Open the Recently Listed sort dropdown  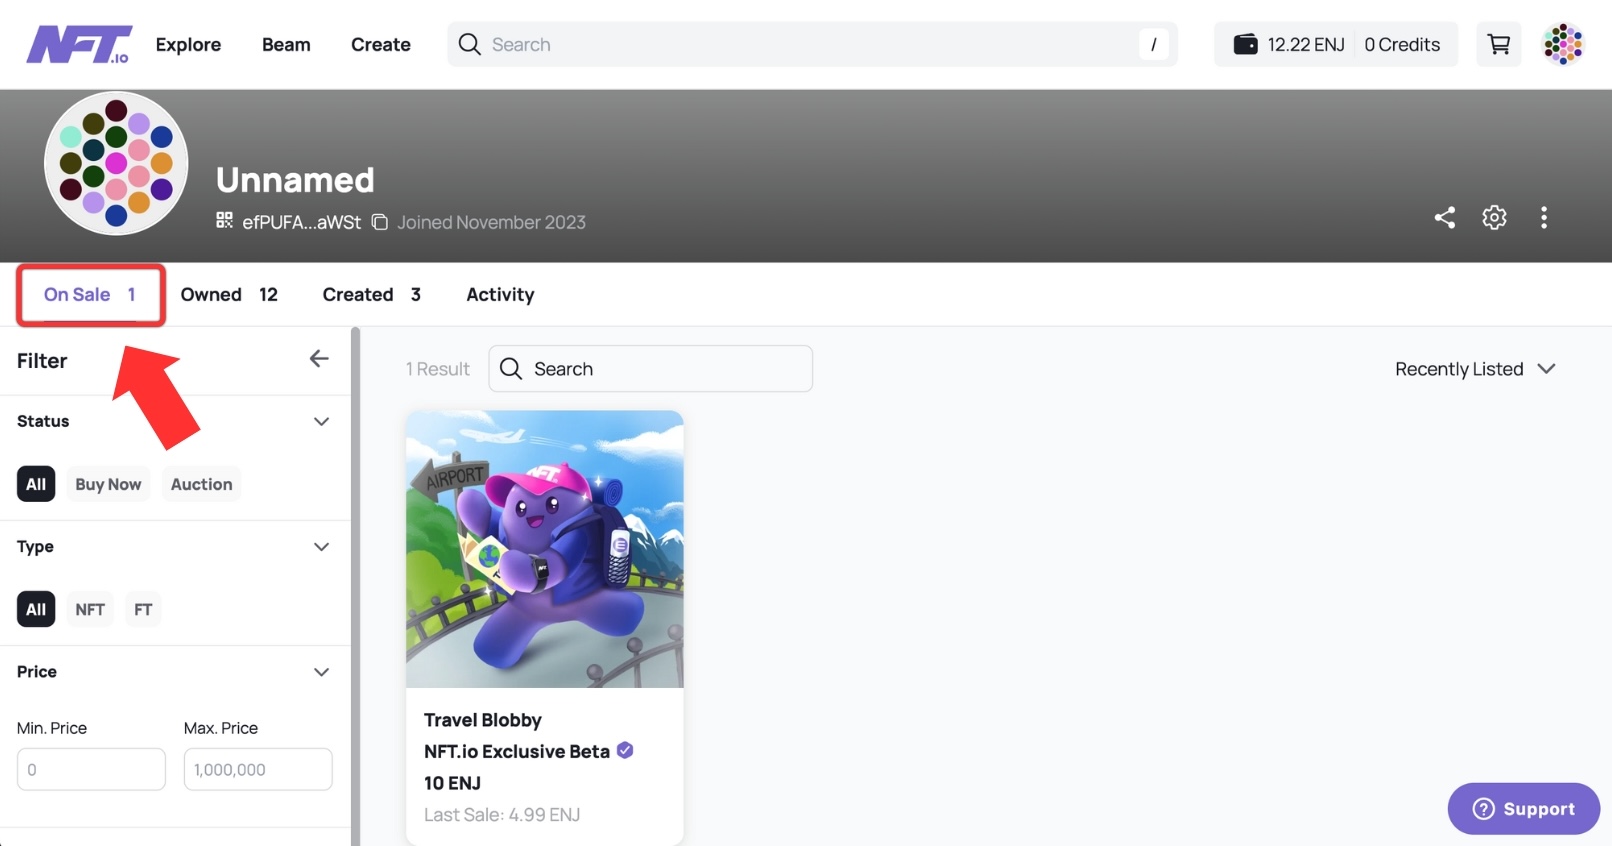[x=1475, y=369]
